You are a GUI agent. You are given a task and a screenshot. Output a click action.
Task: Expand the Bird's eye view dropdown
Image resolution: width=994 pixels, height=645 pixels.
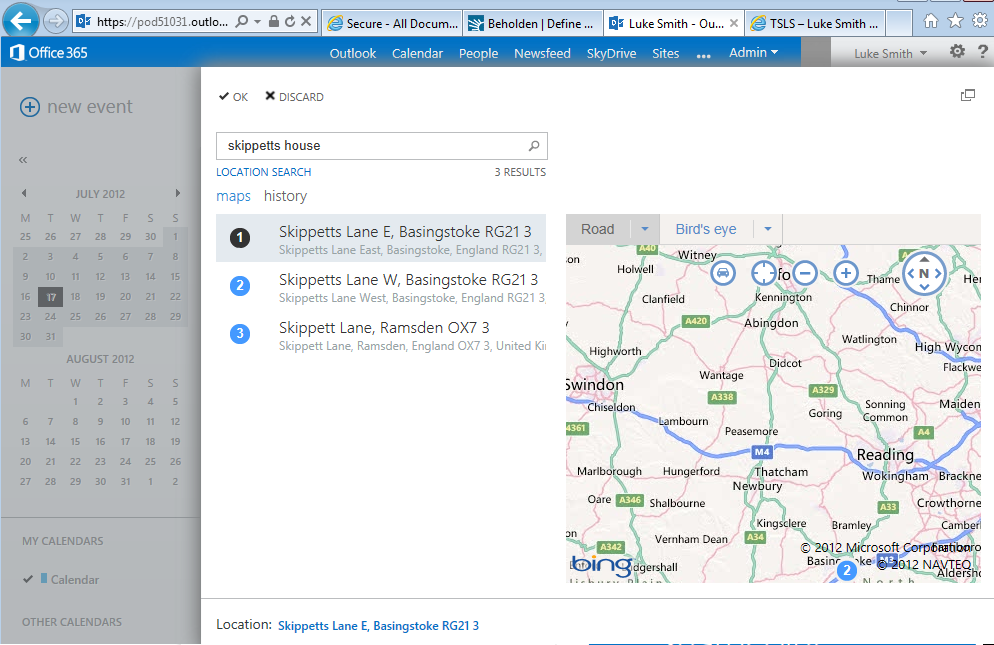[x=767, y=229]
